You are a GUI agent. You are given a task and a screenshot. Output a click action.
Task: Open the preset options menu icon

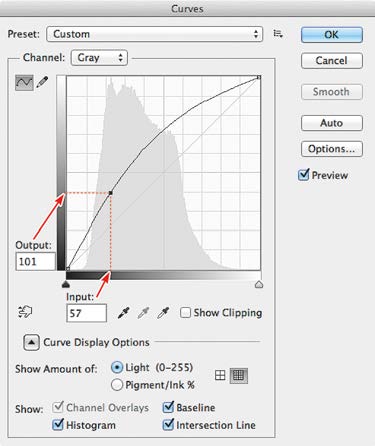[278, 34]
